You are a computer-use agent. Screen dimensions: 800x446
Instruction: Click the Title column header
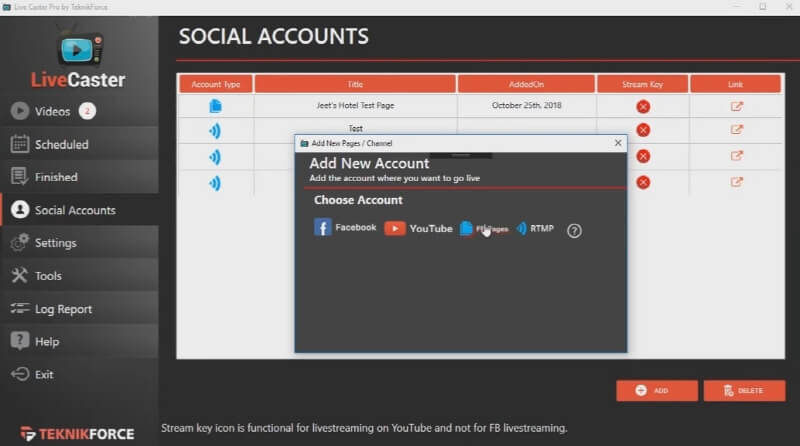tap(355, 84)
